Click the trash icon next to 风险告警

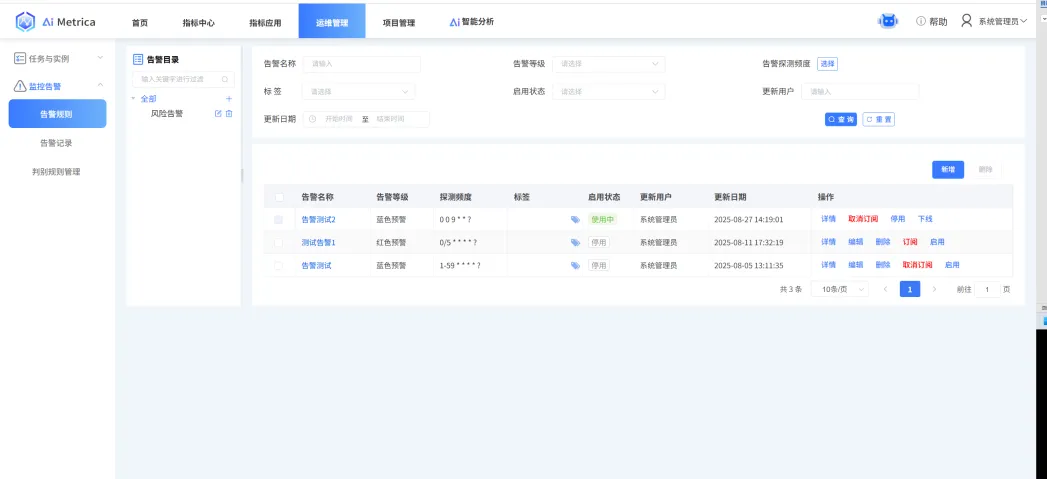[x=229, y=114]
